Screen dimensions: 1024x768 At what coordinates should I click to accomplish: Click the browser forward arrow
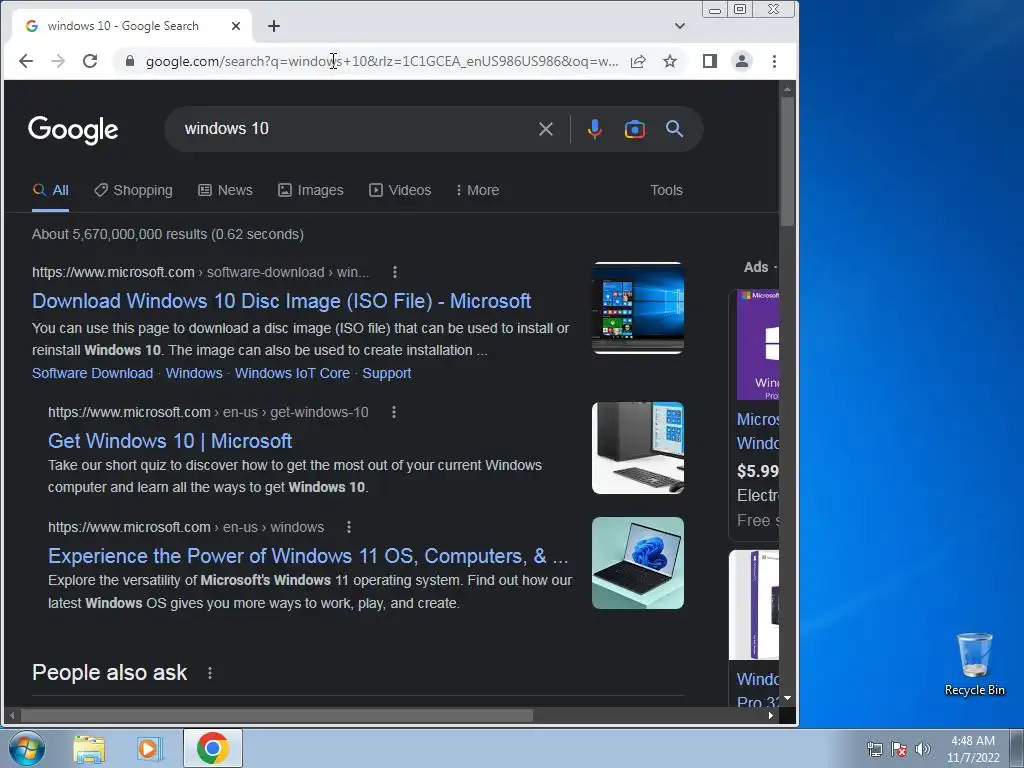point(58,61)
